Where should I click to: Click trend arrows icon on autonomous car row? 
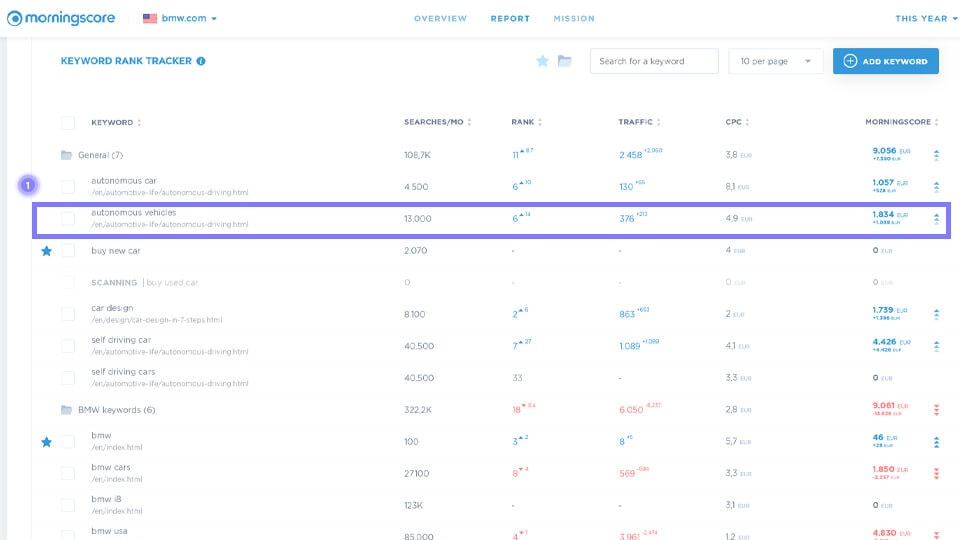(x=936, y=186)
